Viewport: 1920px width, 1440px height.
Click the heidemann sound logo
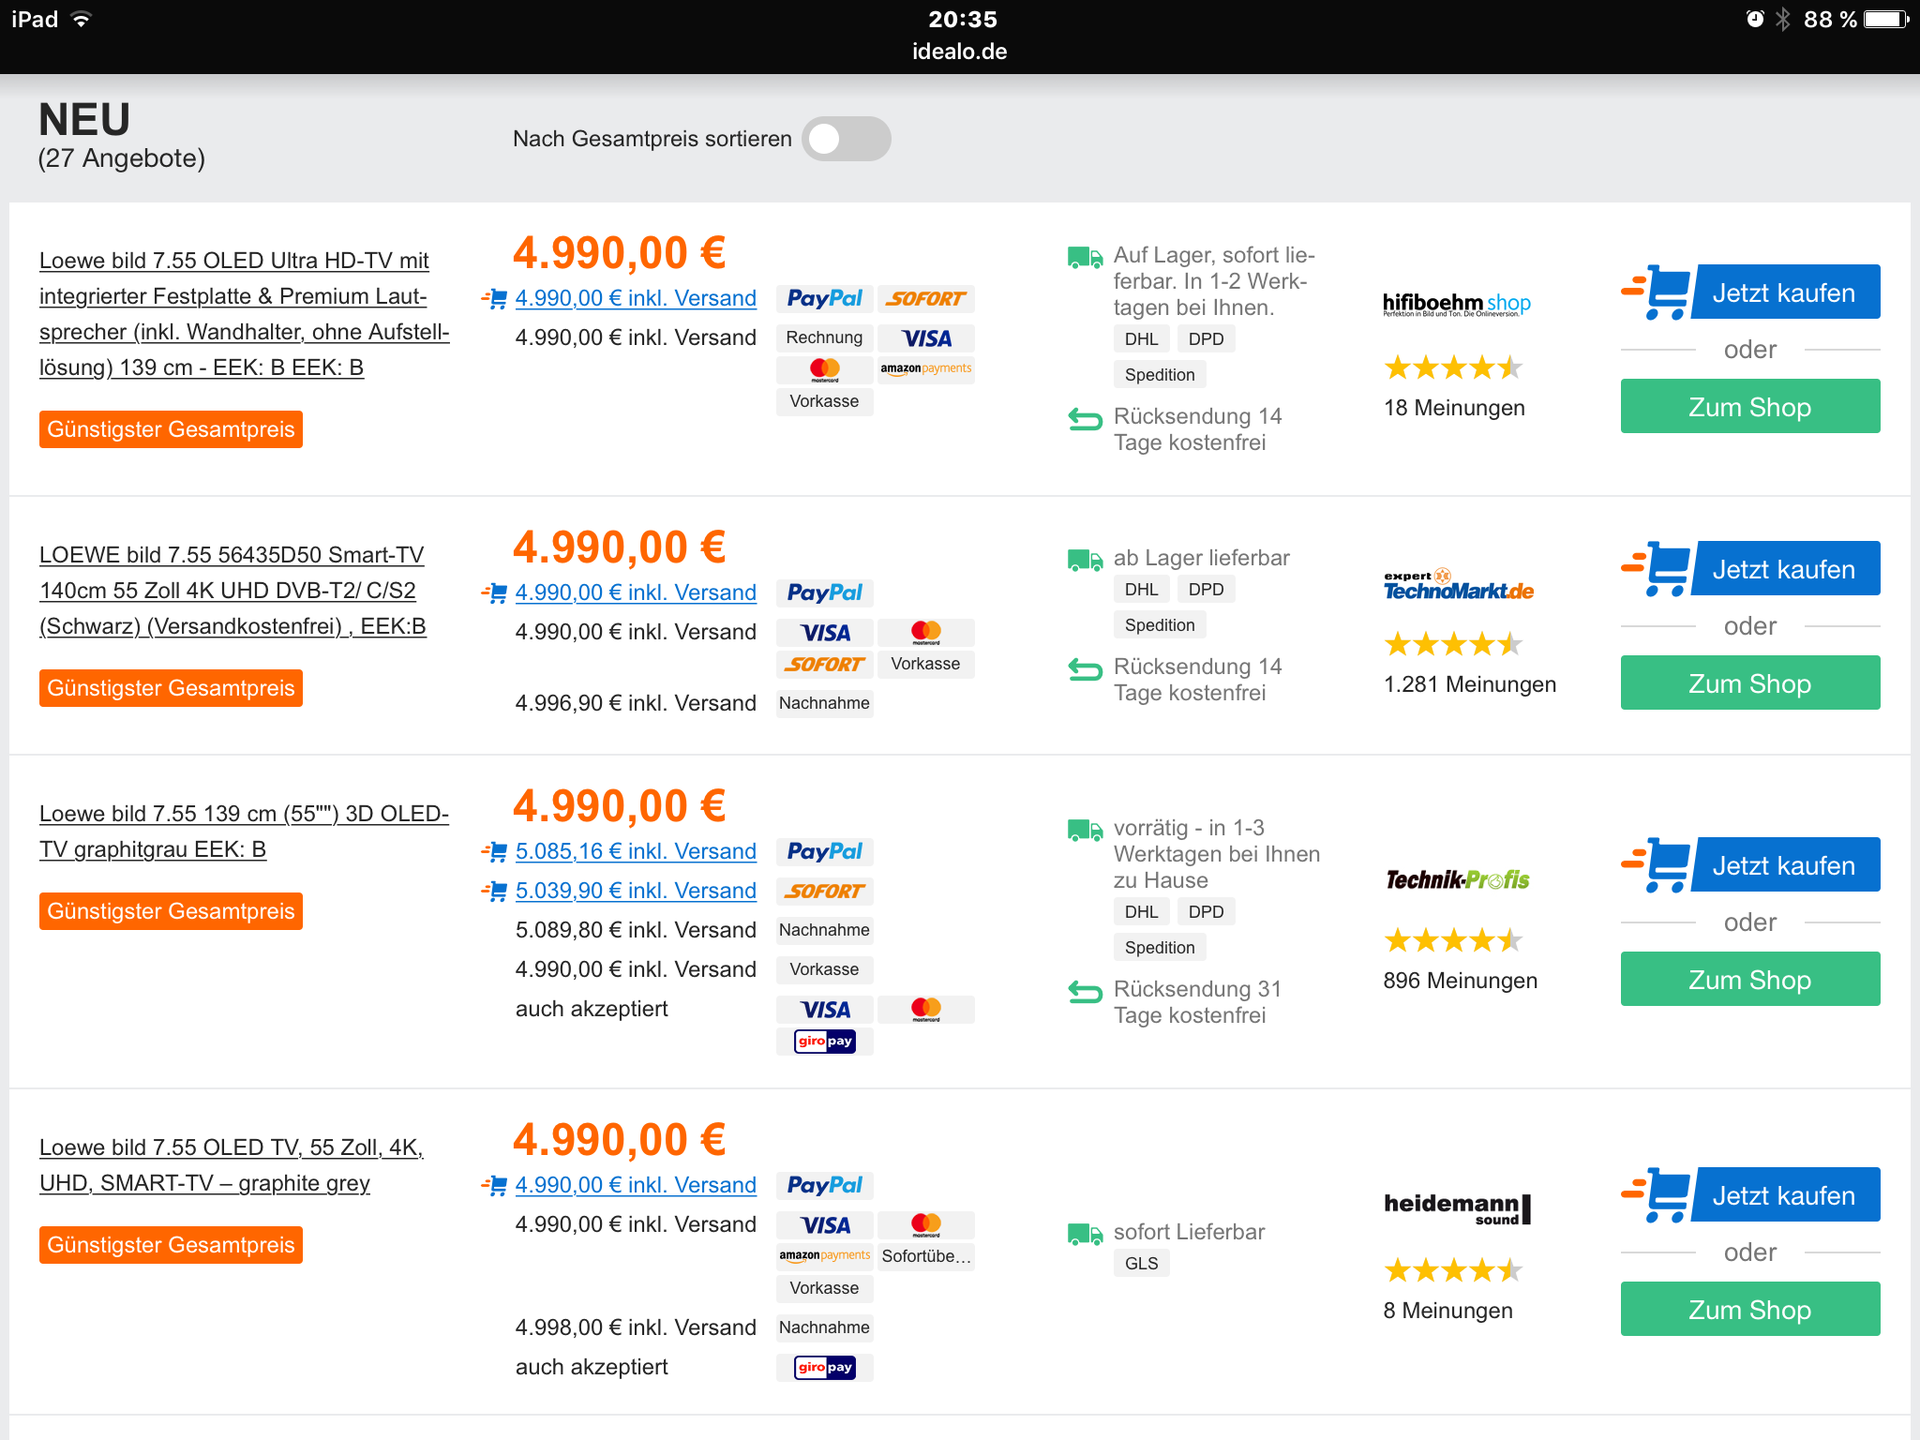(1457, 1207)
